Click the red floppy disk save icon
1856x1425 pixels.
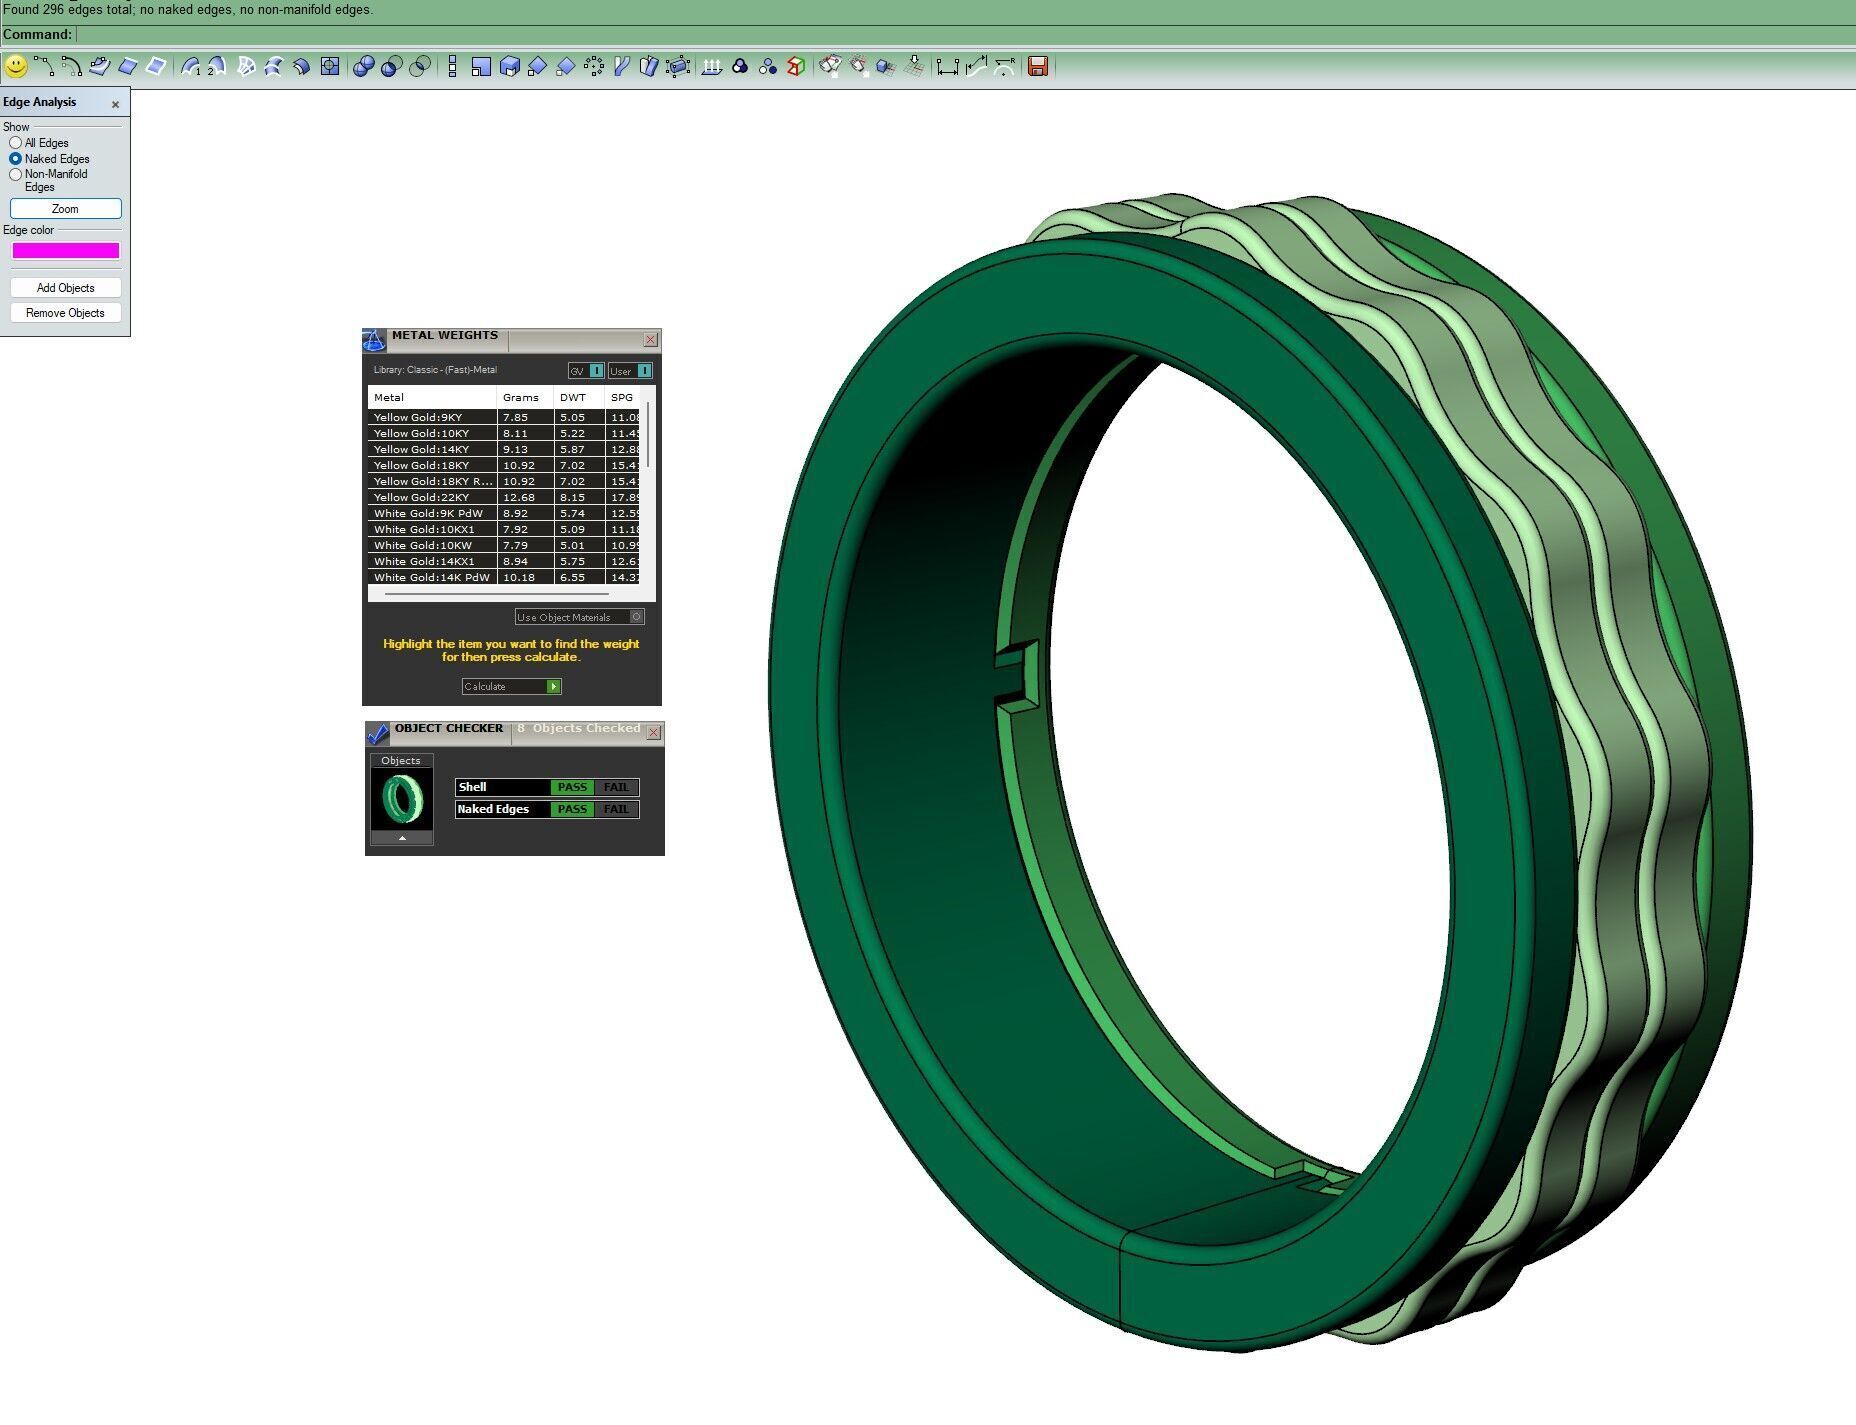pos(1038,67)
